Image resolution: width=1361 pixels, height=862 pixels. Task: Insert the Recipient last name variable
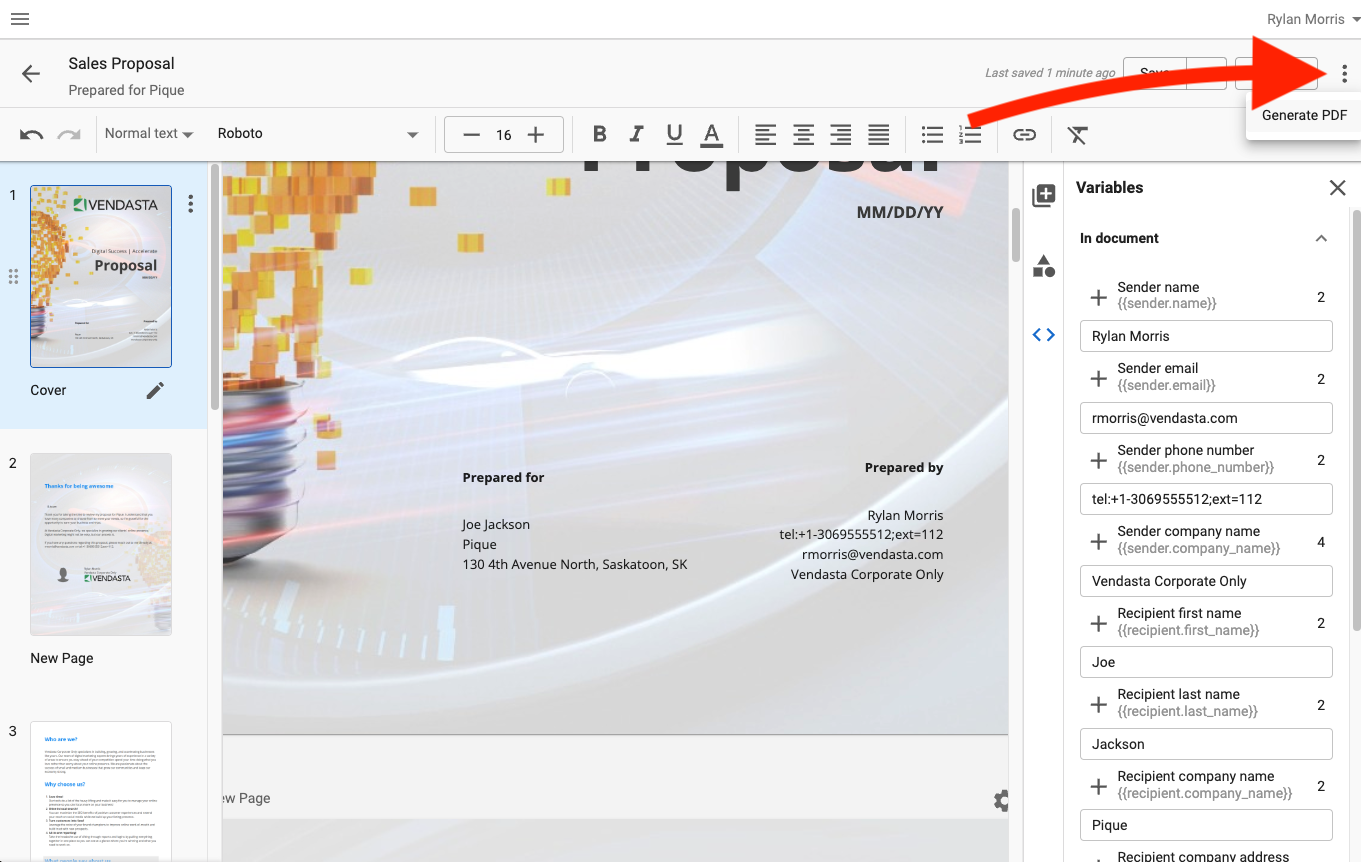pyautogui.click(x=1098, y=704)
